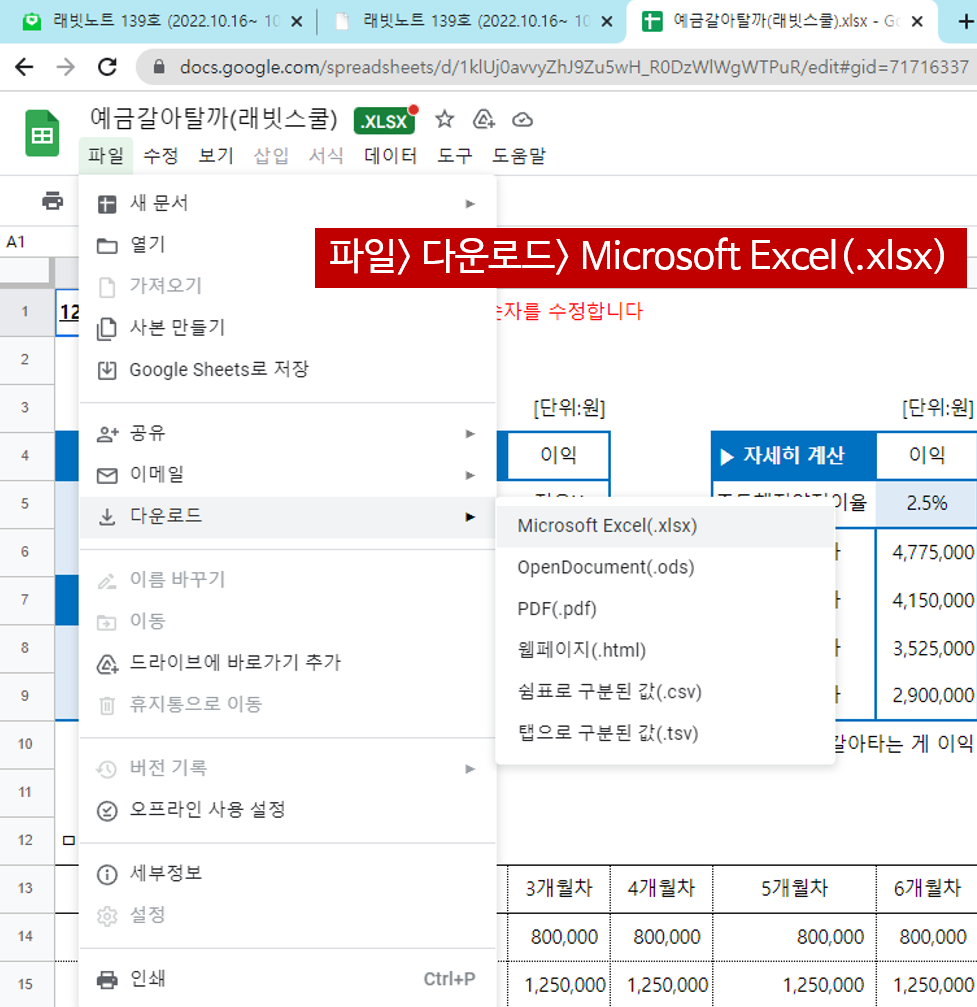
Task: Click the Google Sheets home icon
Action: [x=42, y=134]
